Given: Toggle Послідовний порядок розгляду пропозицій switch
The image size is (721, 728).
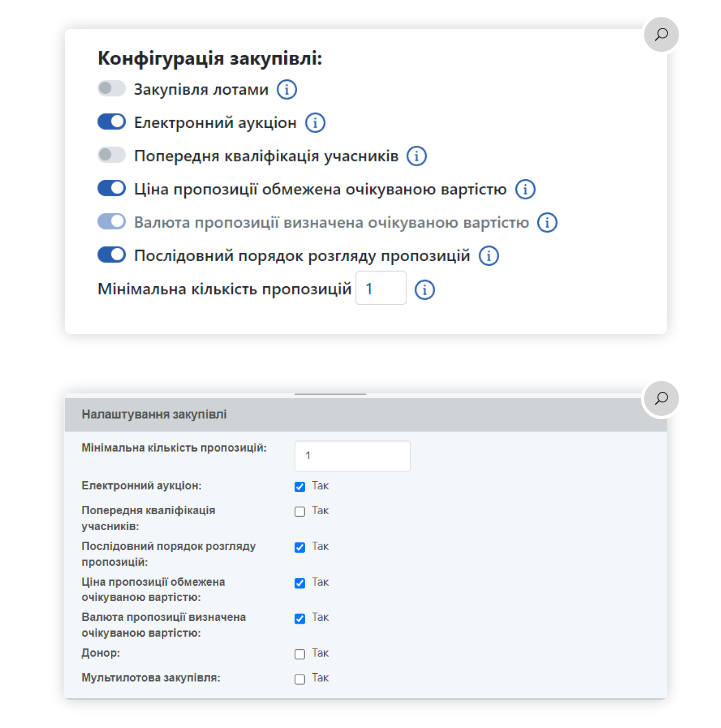Looking at the screenshot, I should pyautogui.click(x=111, y=255).
